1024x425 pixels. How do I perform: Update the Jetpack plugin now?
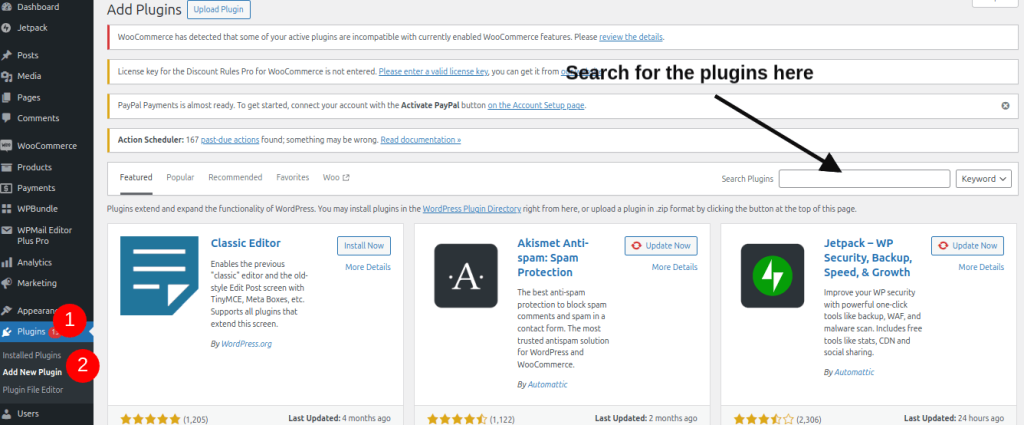pyautogui.click(x=968, y=245)
